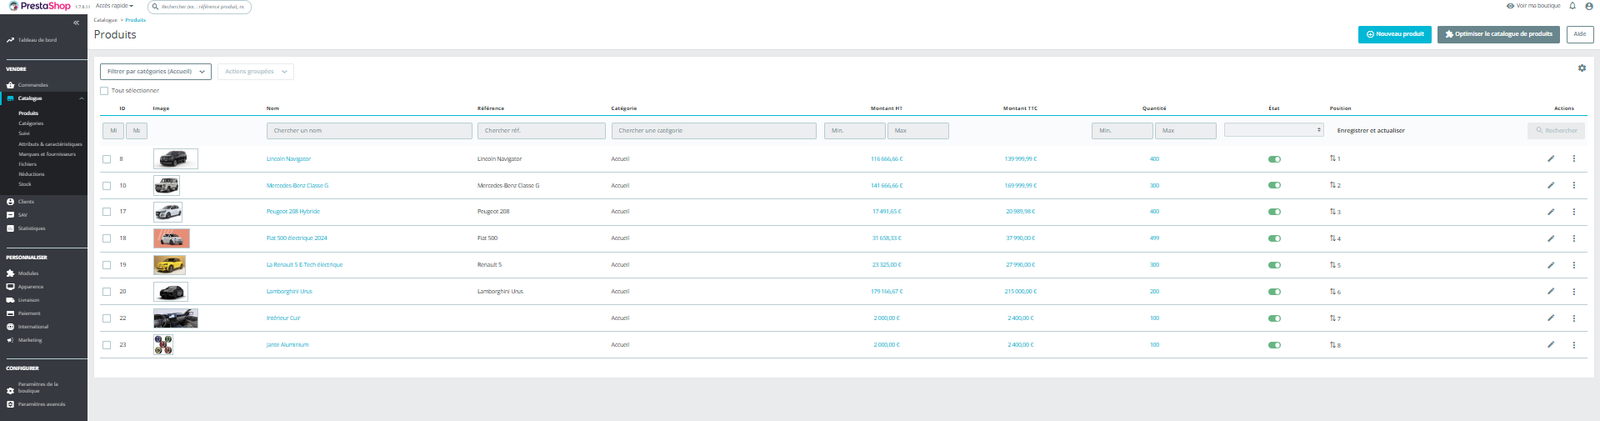Click the Chercher un nom filter field
Screen dimensions: 1600x421
[369, 130]
